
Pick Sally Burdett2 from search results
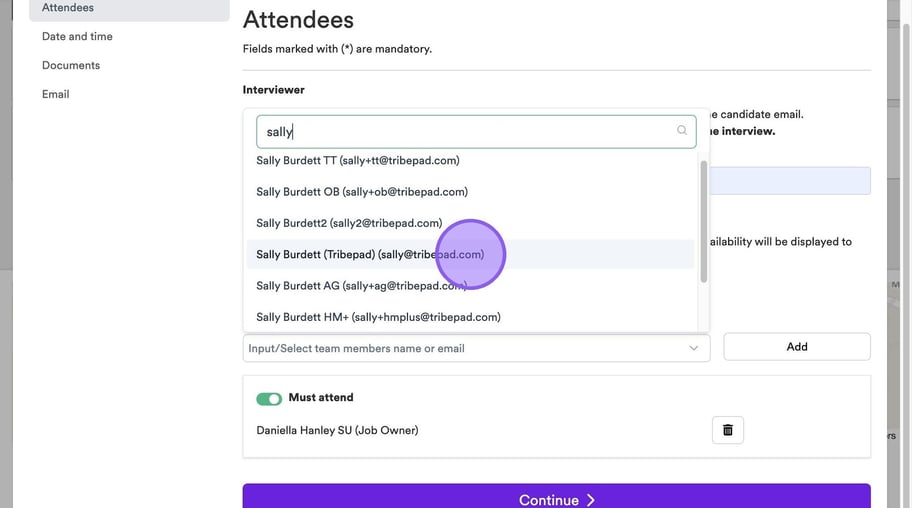(349, 223)
